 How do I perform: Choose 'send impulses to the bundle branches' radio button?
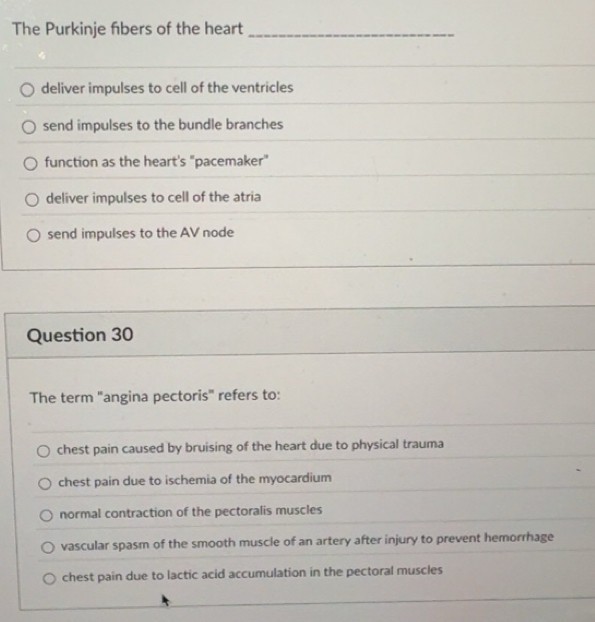(29, 127)
